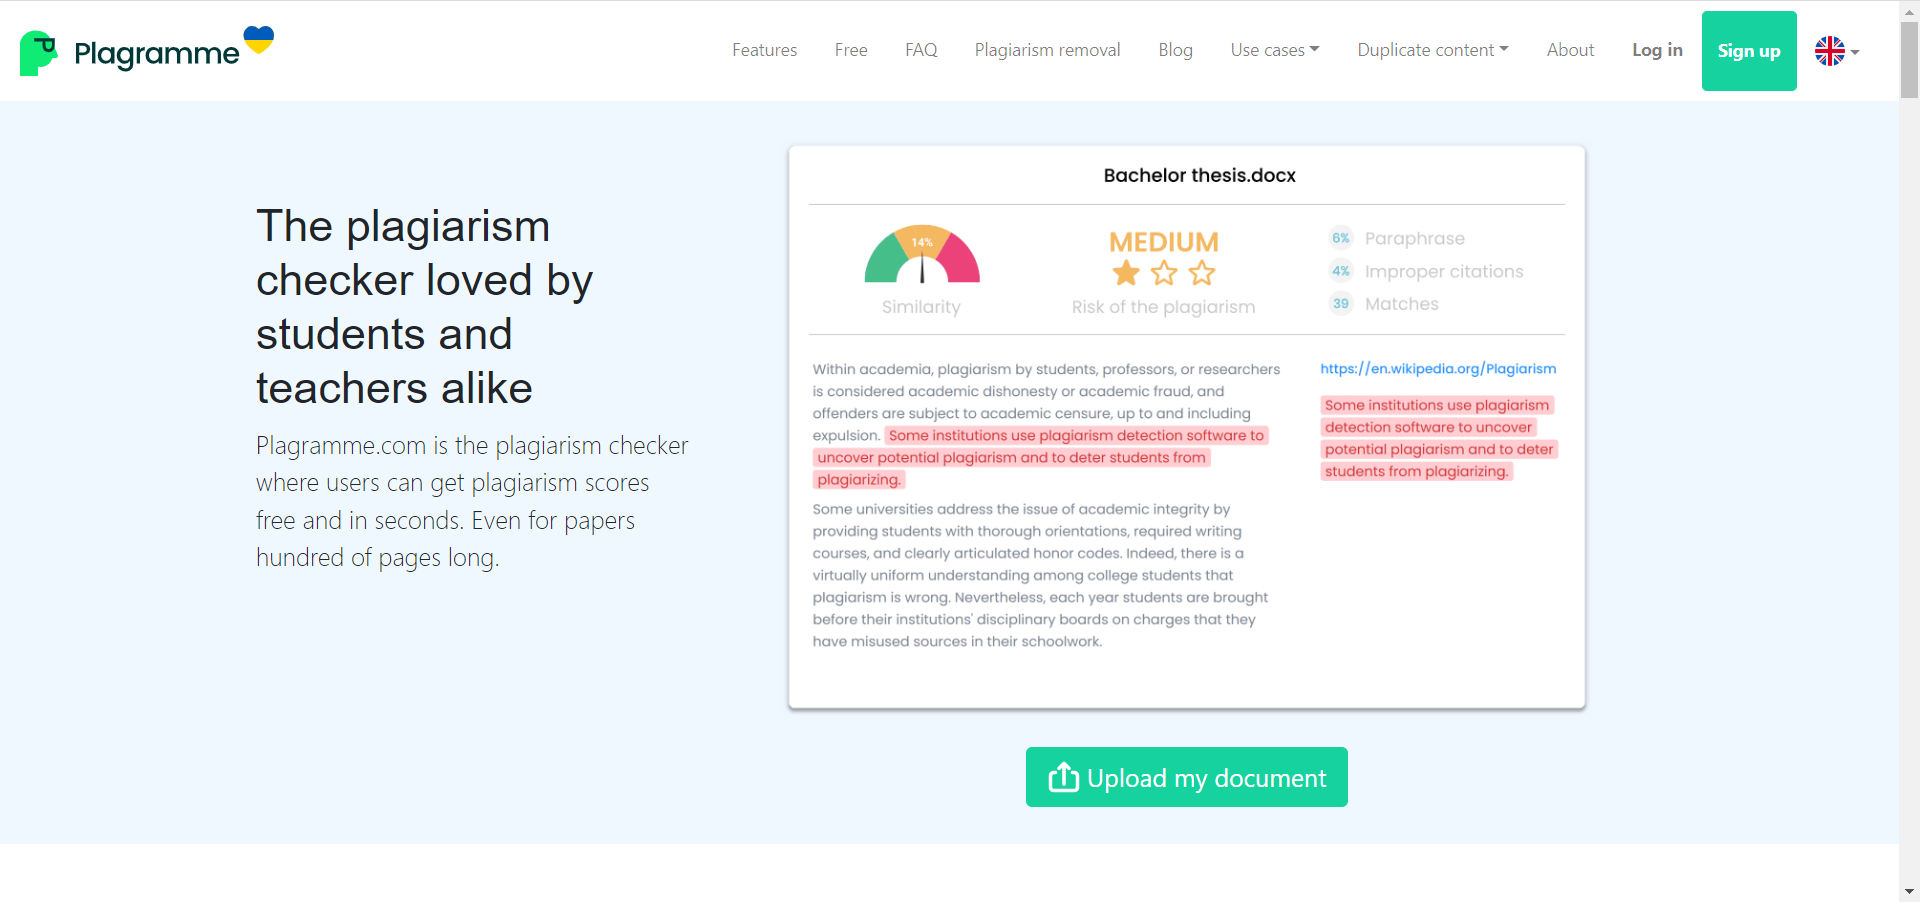The image size is (1920, 902).
Task: Click the MEDIUM risk label
Action: [1164, 242]
